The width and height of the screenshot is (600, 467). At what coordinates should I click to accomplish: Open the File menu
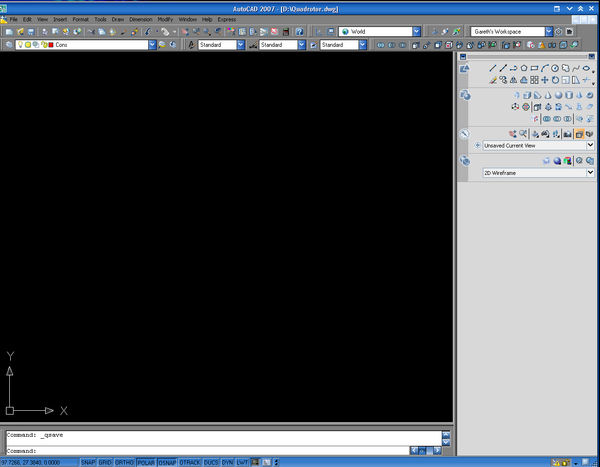pos(13,20)
